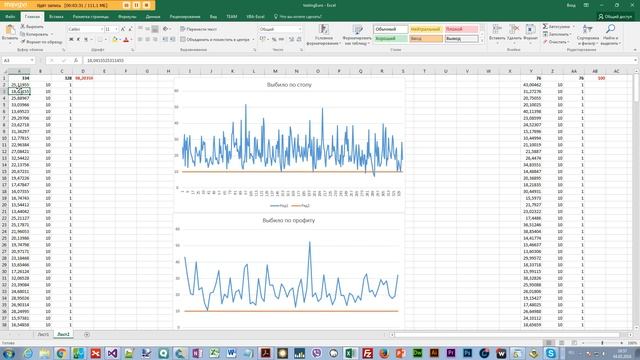The height and width of the screenshot is (360, 640).
Task: Apply the Плохой red cell style
Action: click(461, 29)
